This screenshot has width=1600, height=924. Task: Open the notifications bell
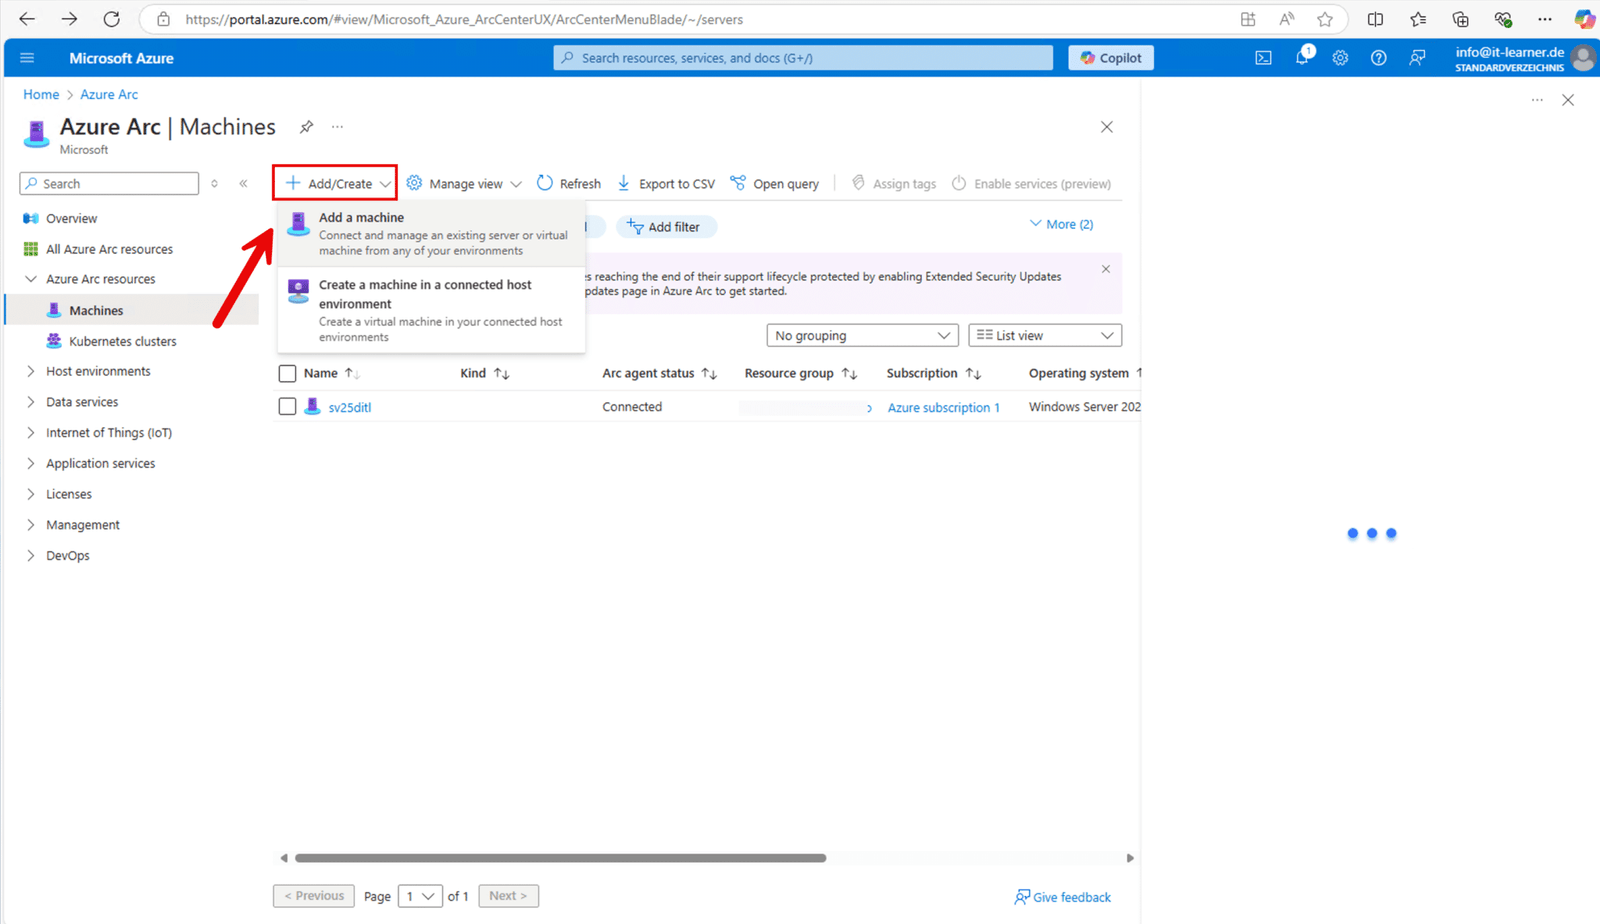[x=1301, y=57]
